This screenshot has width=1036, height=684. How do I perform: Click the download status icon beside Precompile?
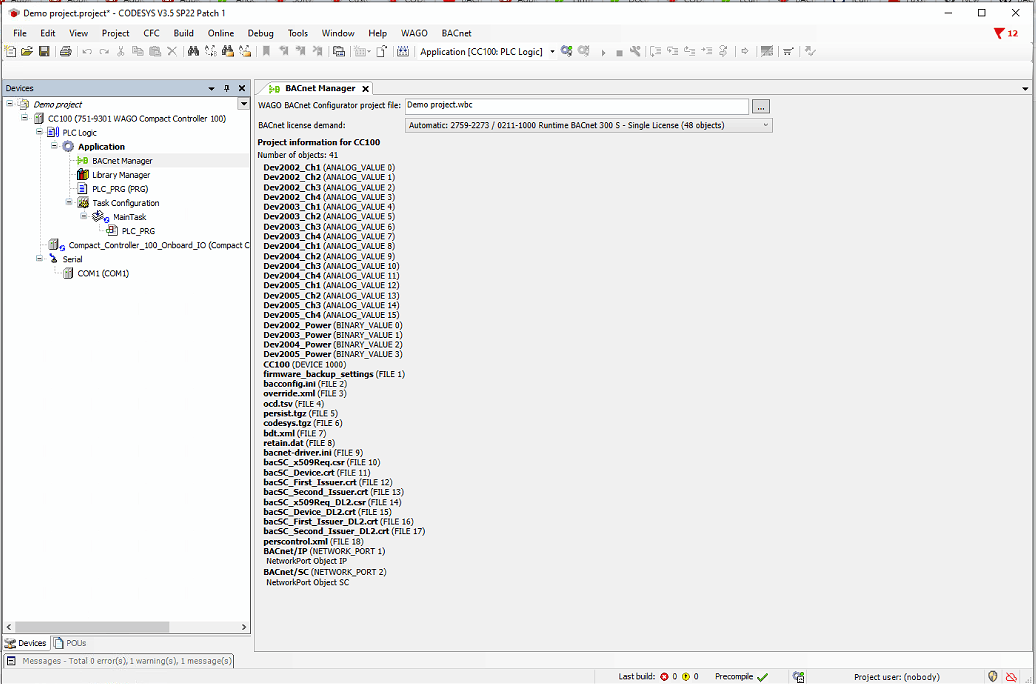pyautogui.click(x=798, y=677)
